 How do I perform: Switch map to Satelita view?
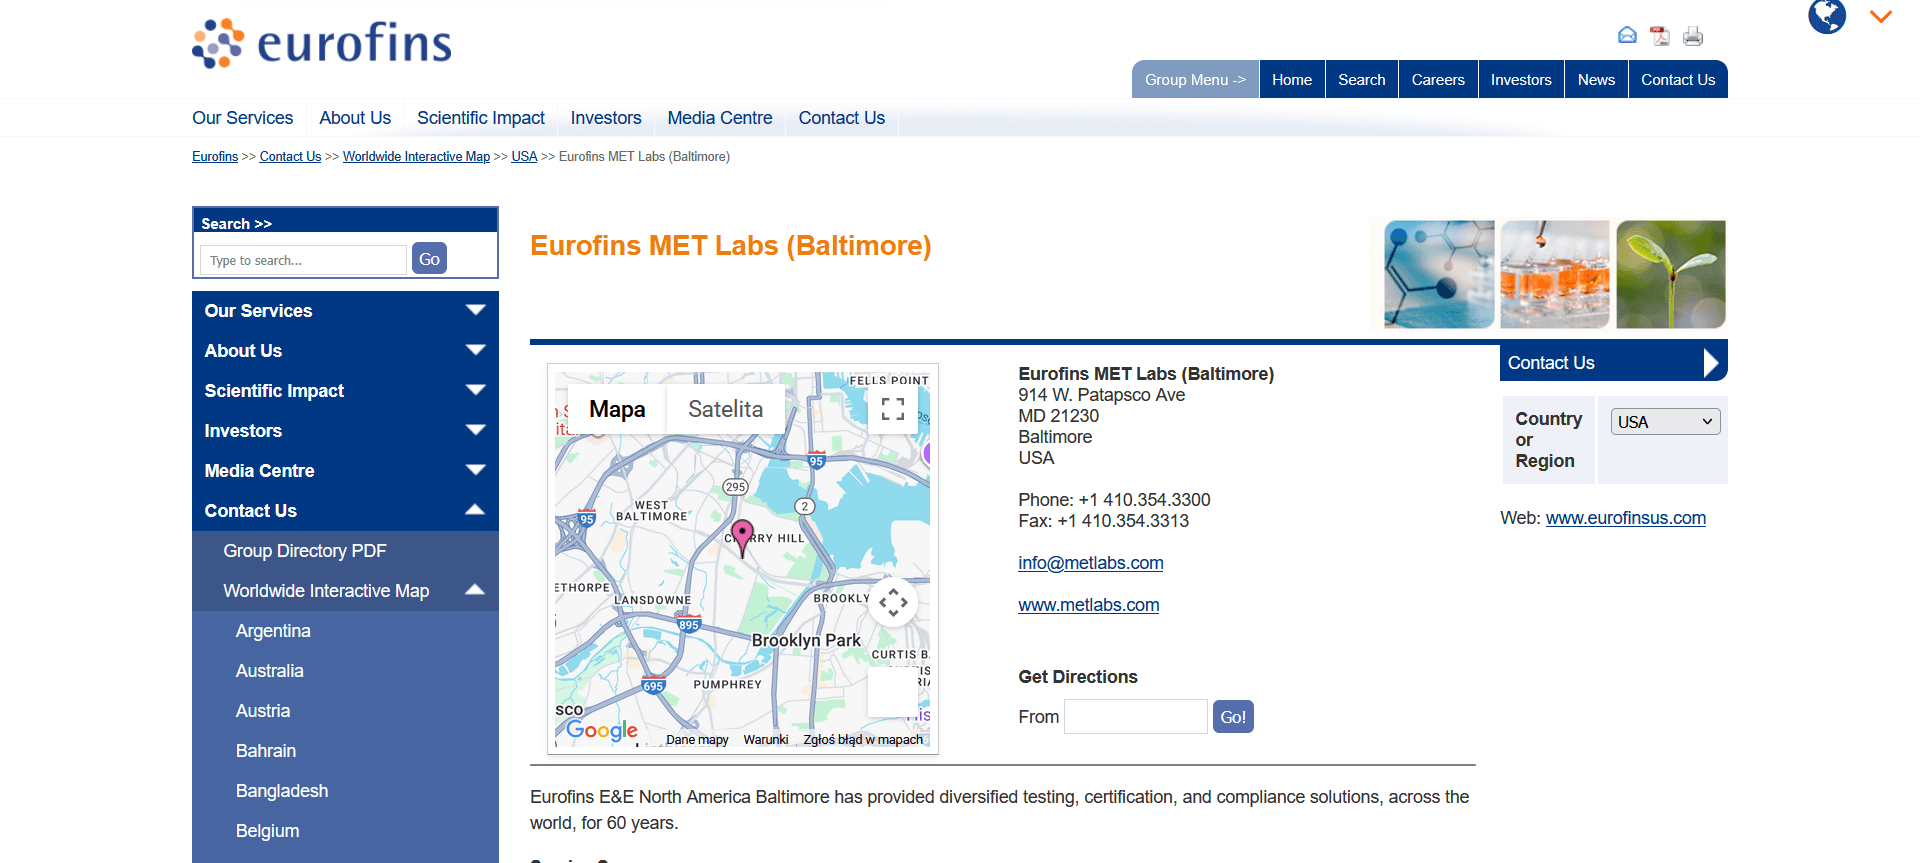click(x=725, y=409)
